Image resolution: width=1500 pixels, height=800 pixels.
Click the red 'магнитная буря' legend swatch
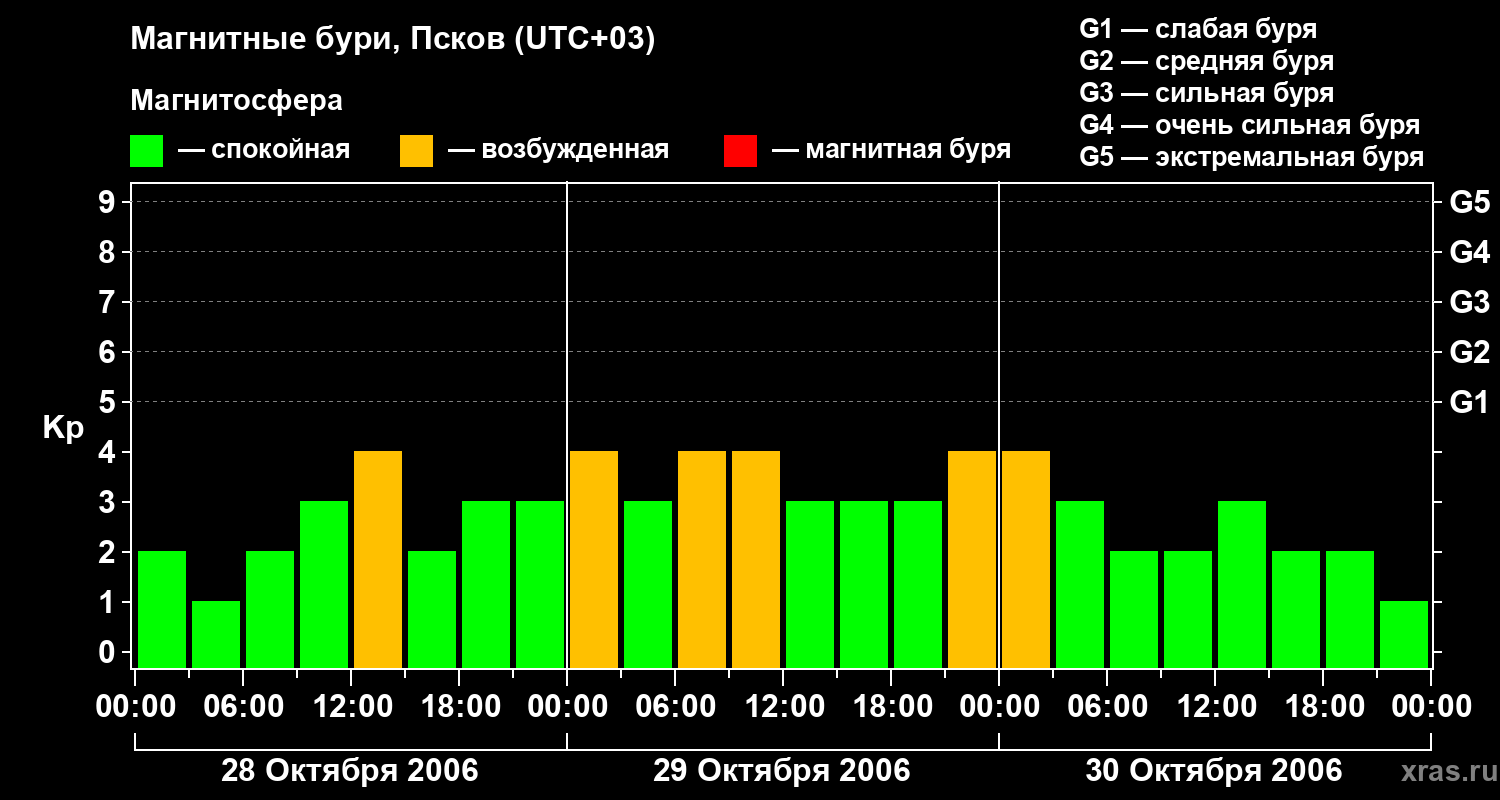740,151
